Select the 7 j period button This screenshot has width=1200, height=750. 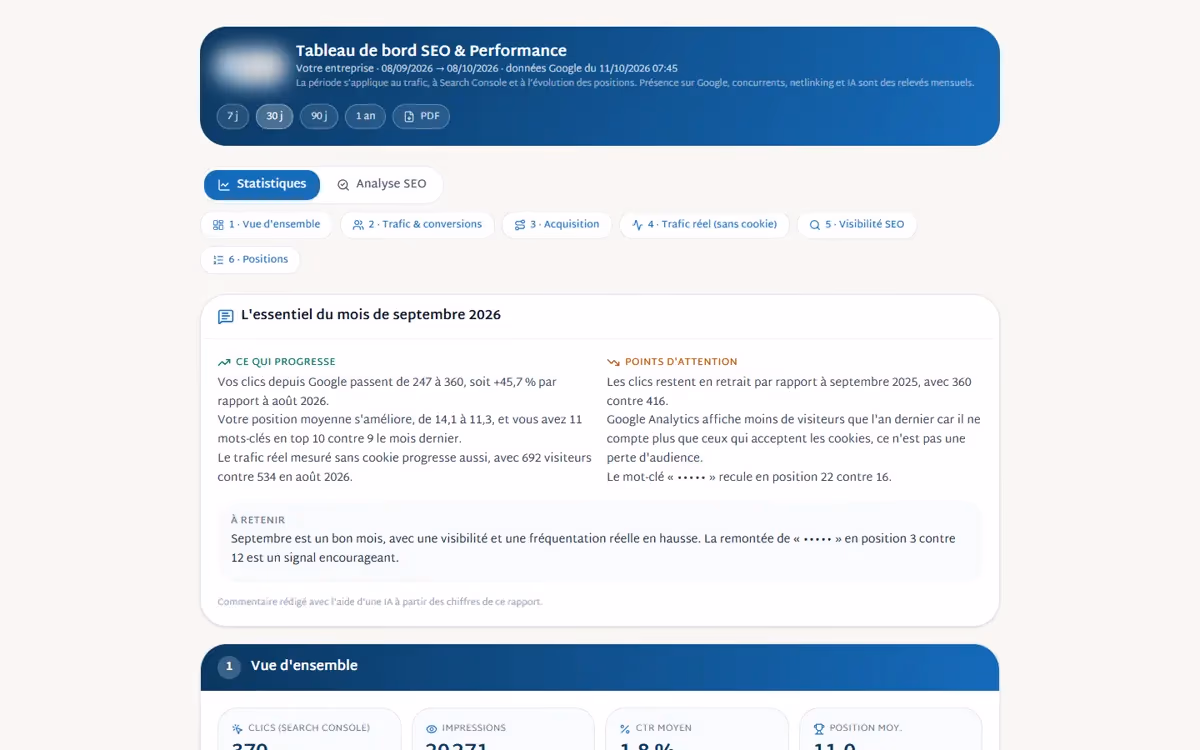[x=232, y=116]
